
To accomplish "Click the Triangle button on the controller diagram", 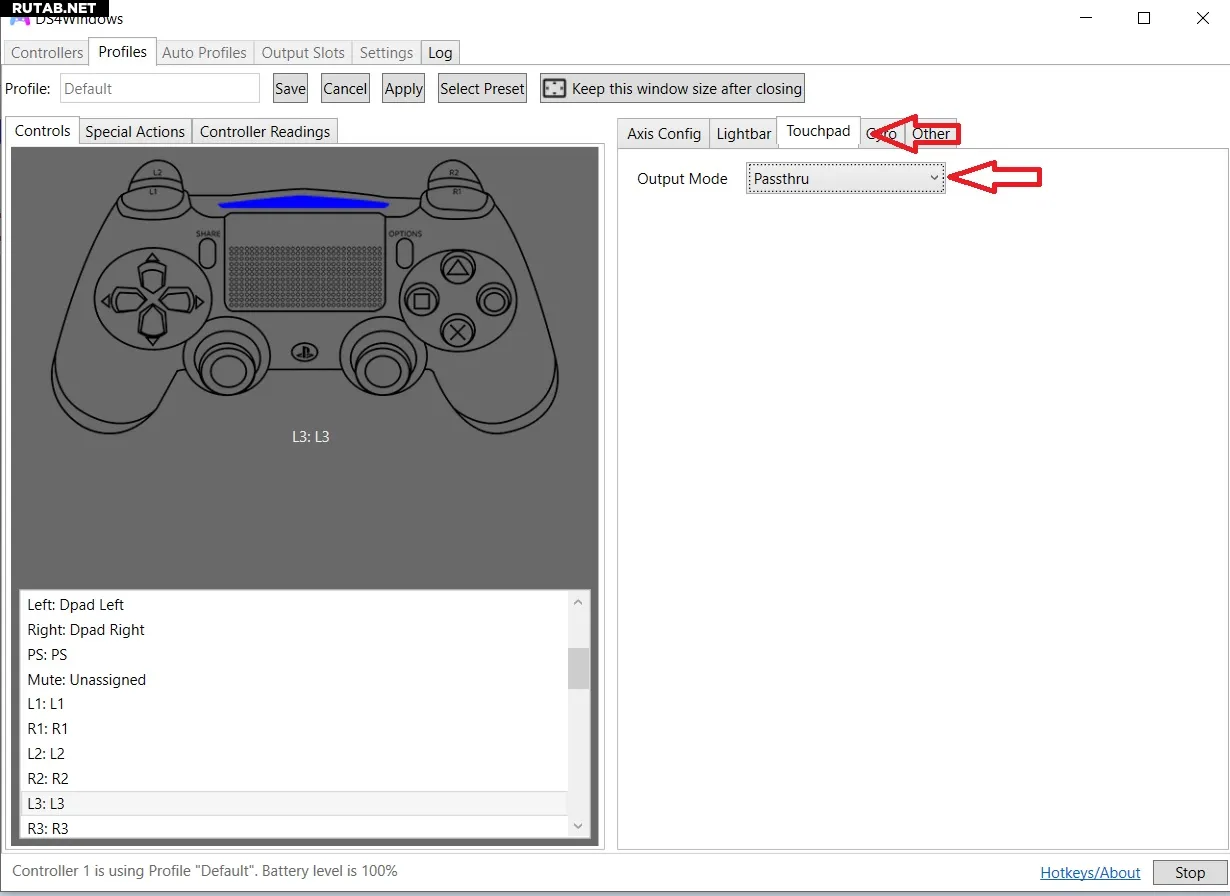I will click(x=457, y=267).
